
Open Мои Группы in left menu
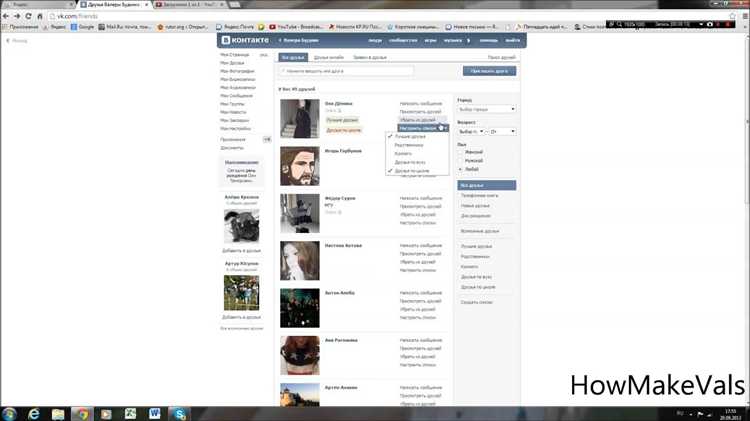pos(232,104)
